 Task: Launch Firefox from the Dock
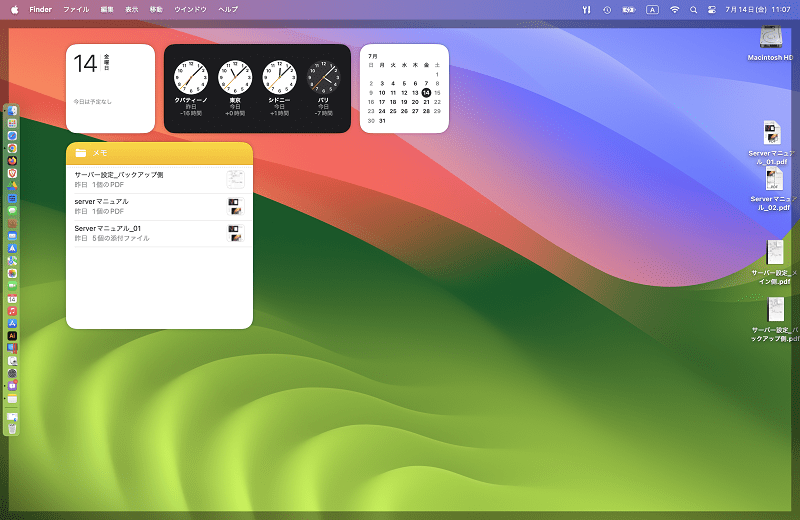coord(12,161)
